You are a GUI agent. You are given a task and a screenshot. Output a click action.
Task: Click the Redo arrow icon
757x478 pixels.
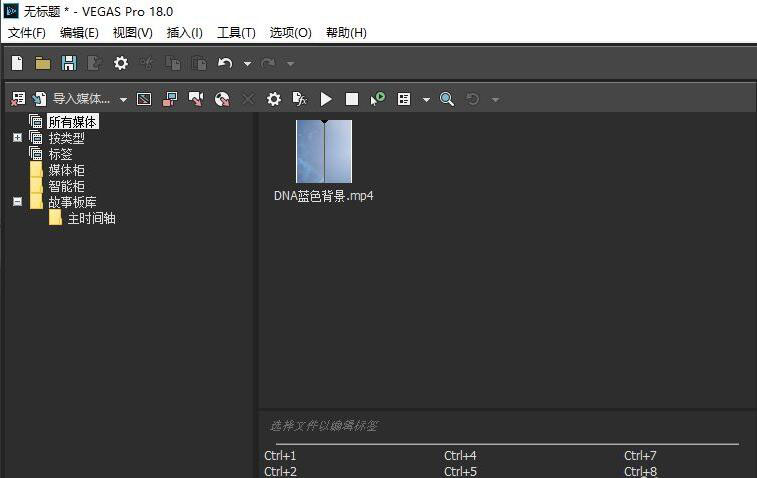pos(268,63)
